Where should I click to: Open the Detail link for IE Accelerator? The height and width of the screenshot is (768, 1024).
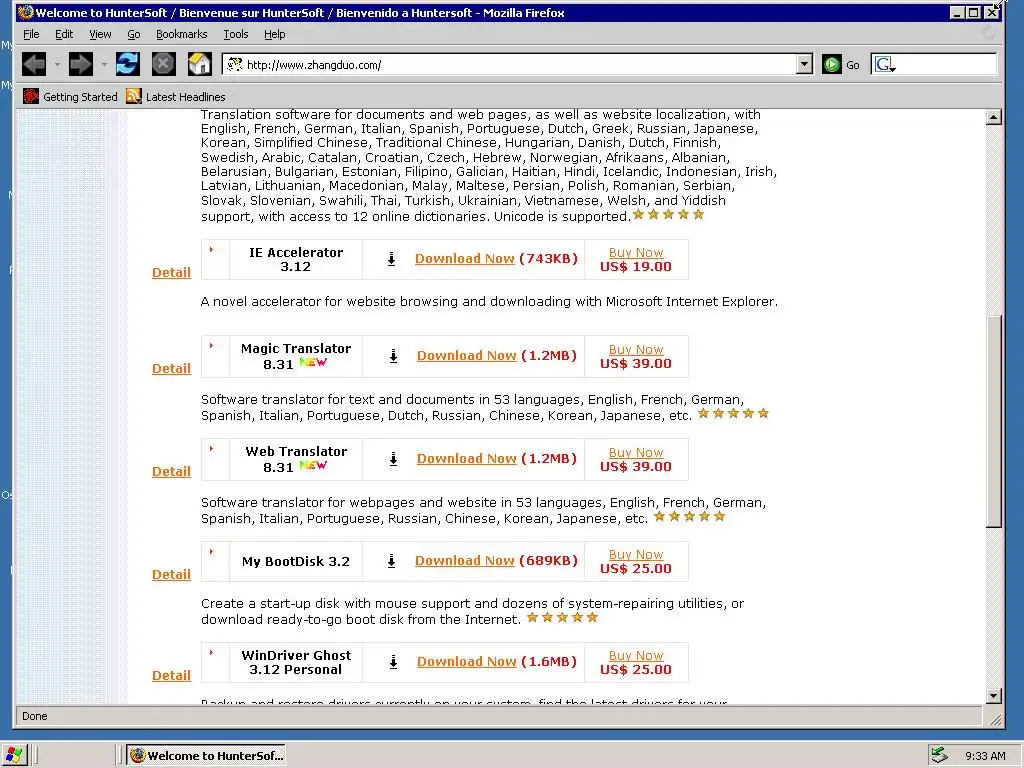(x=171, y=272)
